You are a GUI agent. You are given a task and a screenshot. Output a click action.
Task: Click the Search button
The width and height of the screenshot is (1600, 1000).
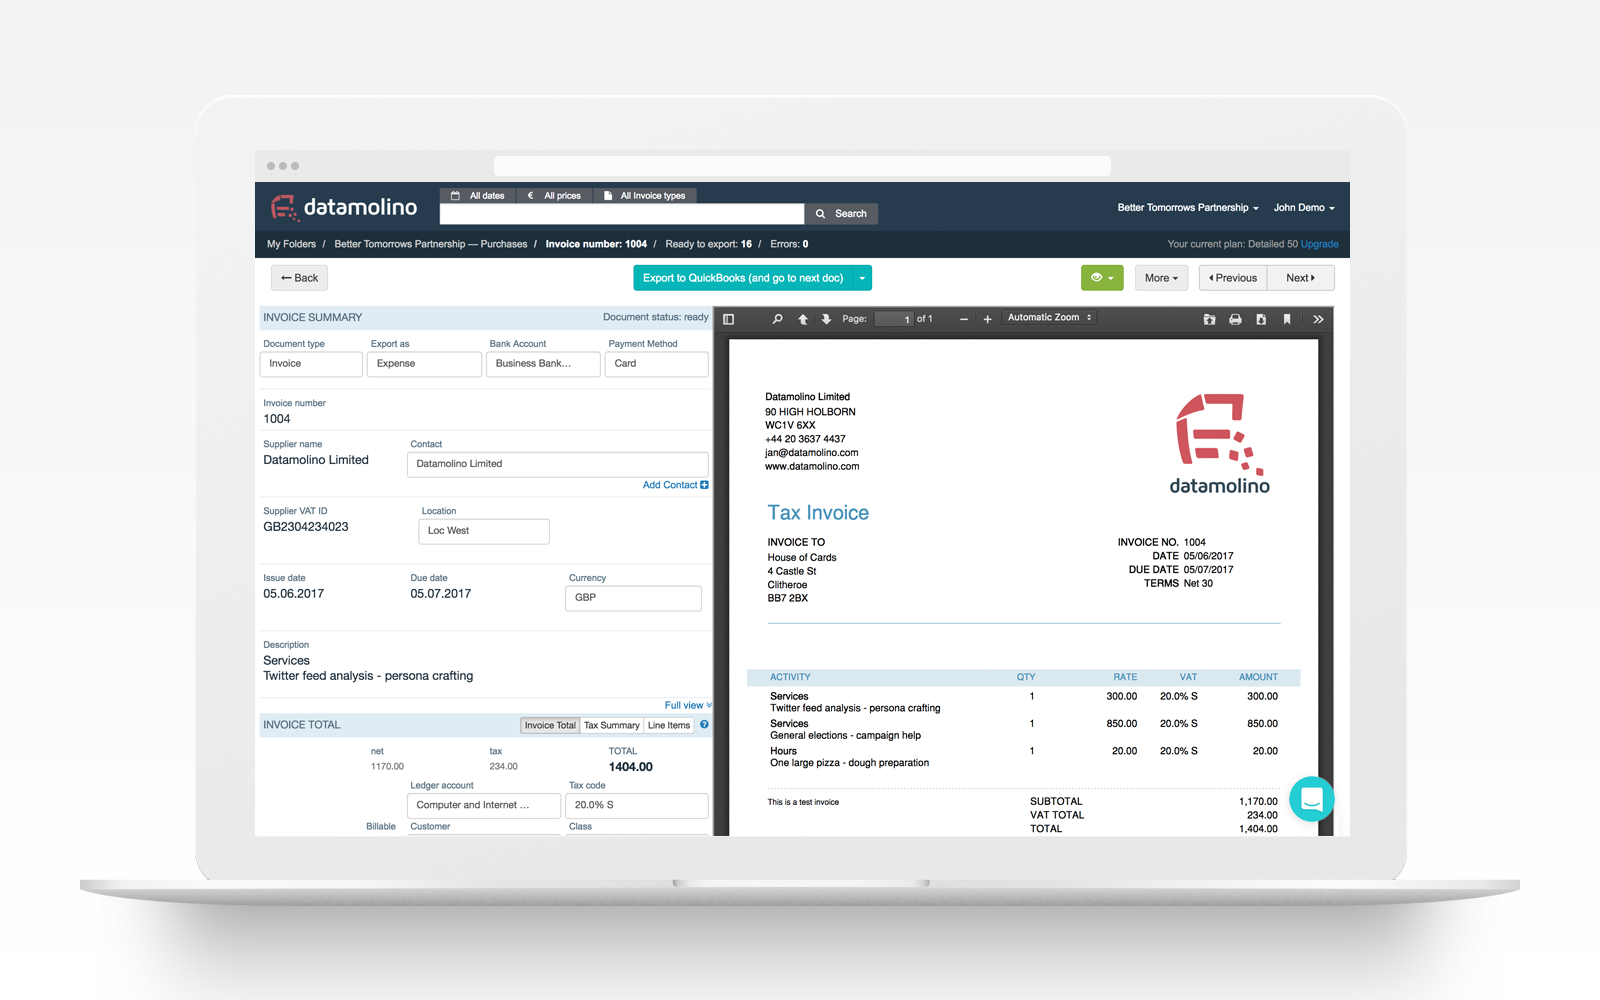[841, 214]
